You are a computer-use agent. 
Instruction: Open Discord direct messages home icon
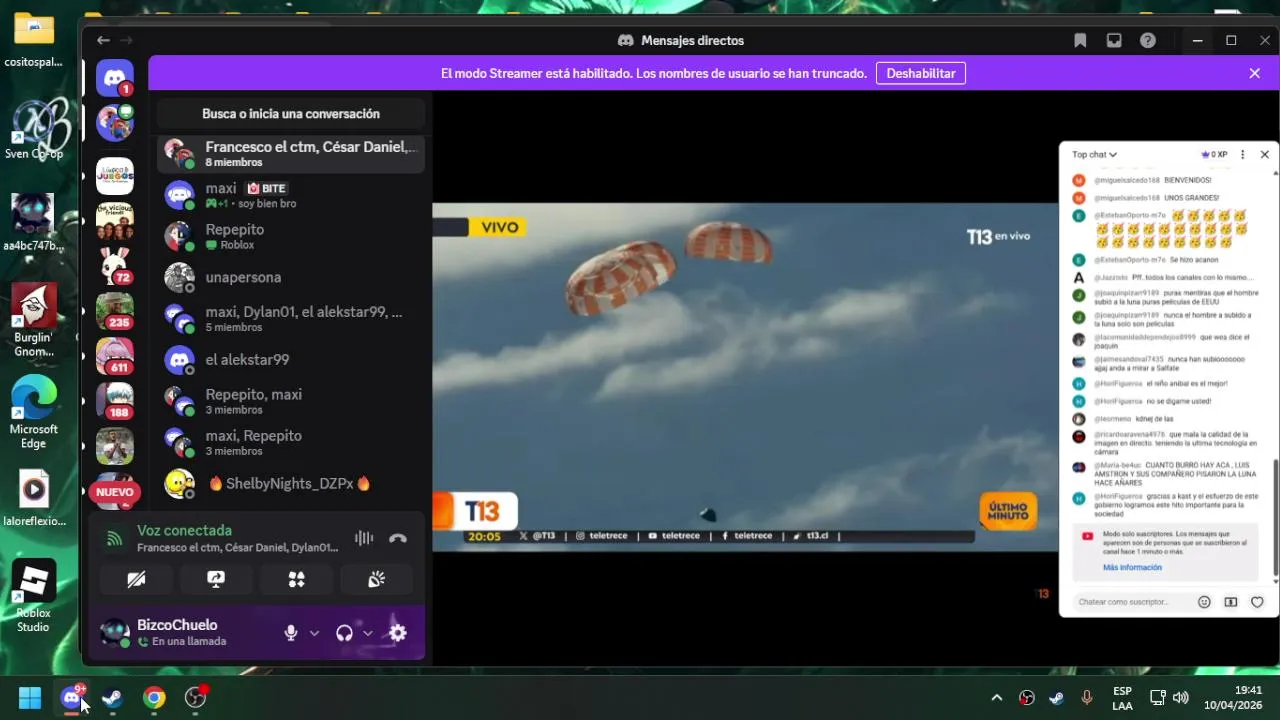(x=115, y=77)
